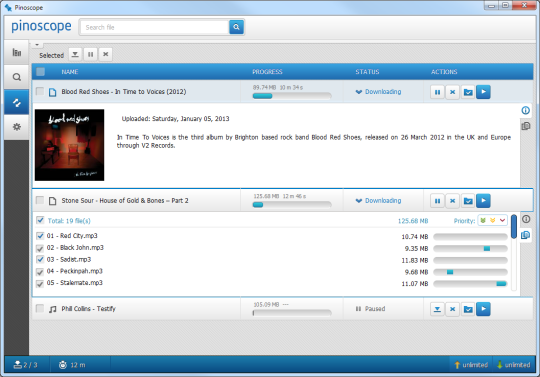Play the Stone Sour download
This screenshot has height=377, width=540.
point(484,201)
